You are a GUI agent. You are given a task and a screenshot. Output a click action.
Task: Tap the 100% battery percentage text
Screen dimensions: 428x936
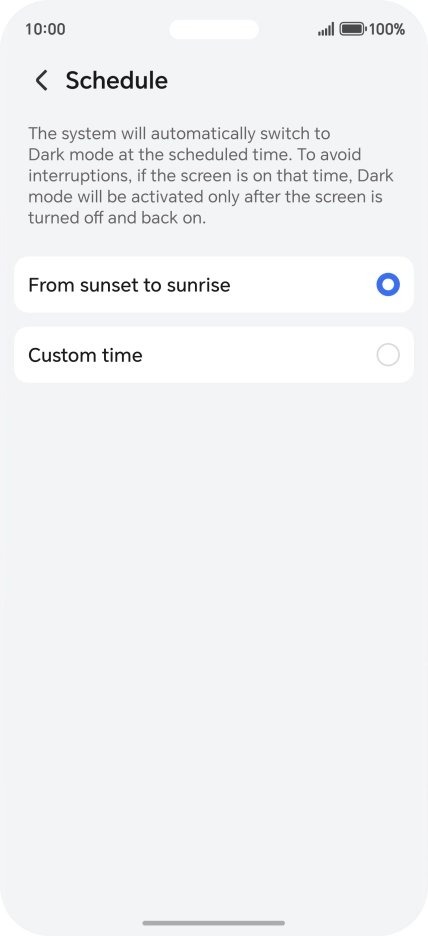coord(387,29)
